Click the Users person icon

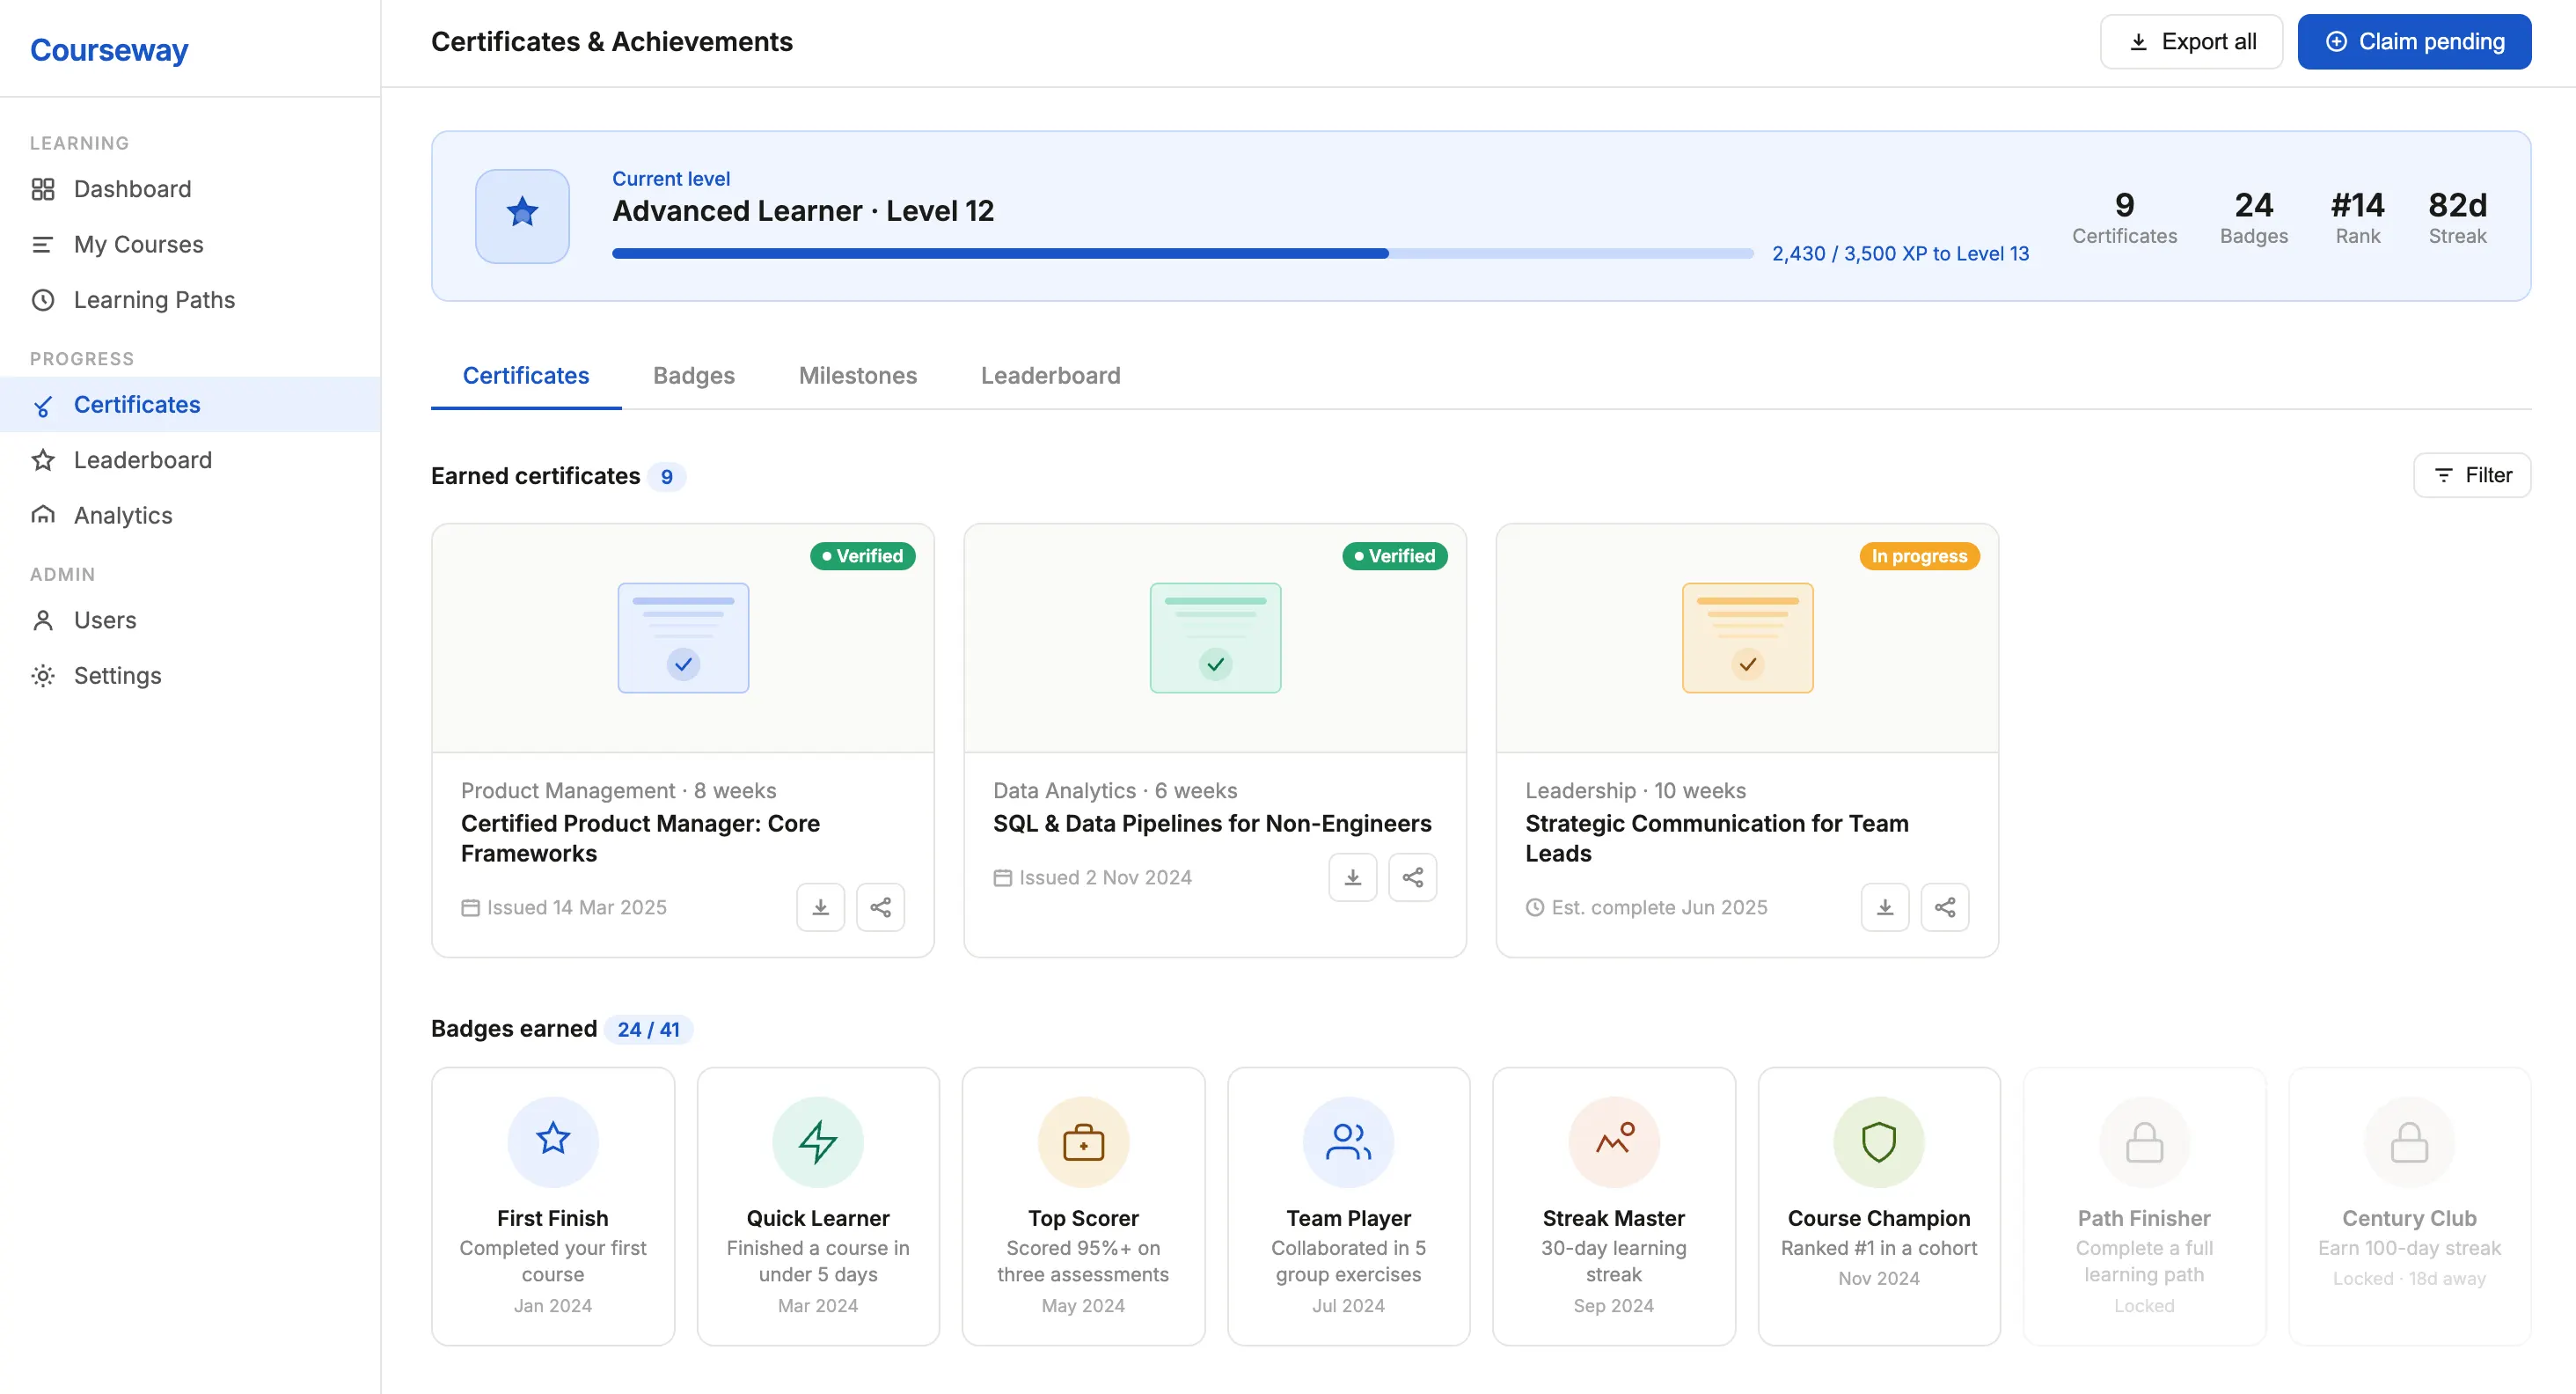click(x=43, y=620)
